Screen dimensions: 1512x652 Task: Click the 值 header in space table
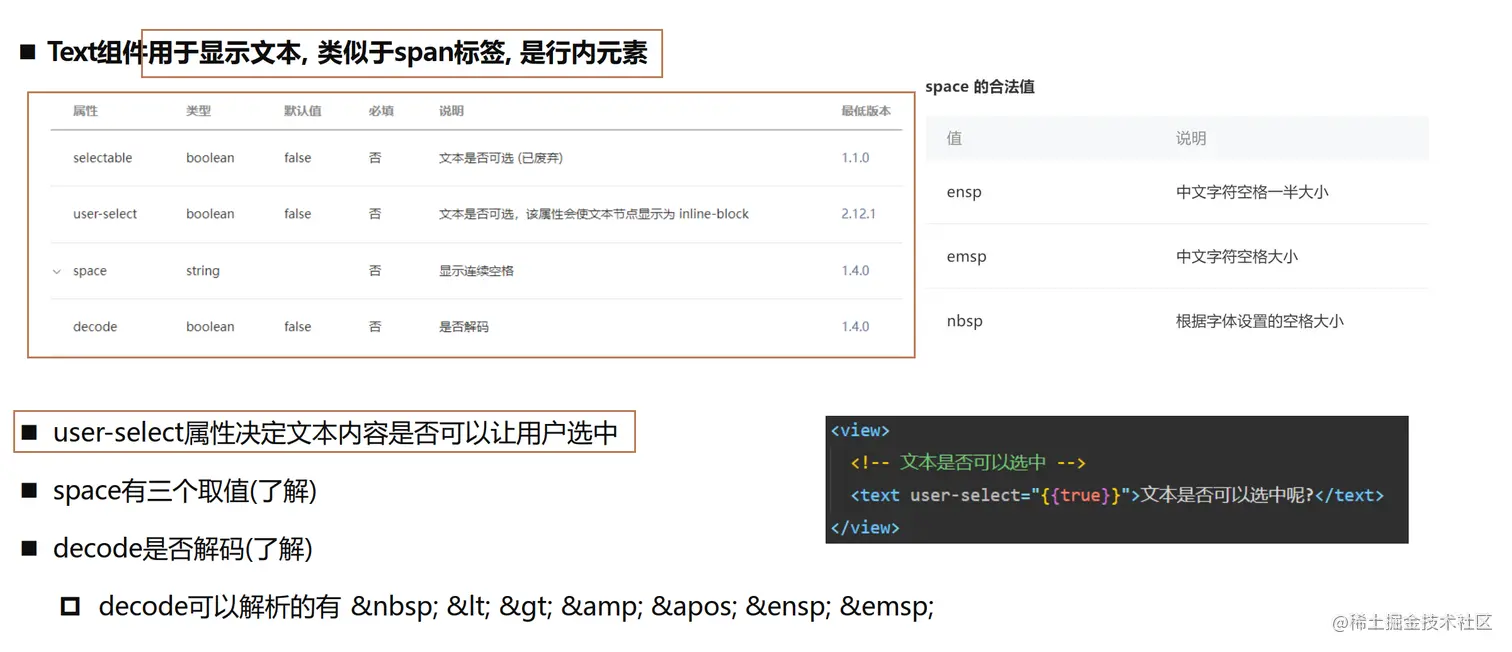[954, 138]
